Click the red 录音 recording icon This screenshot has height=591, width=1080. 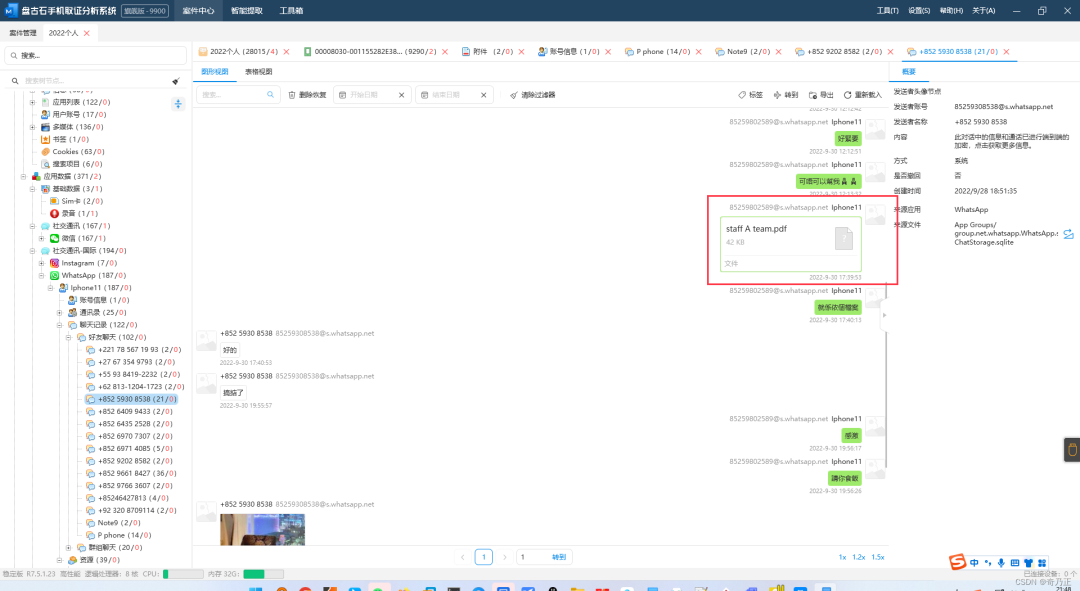pyautogui.click(x=54, y=214)
